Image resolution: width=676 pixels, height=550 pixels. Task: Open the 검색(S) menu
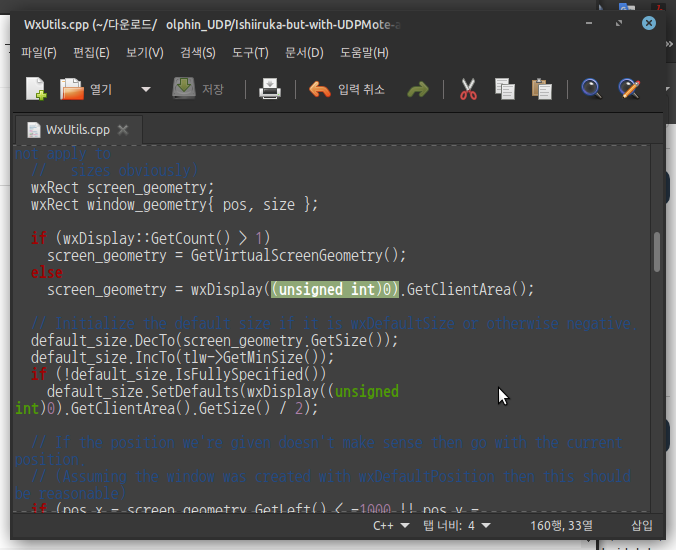[197, 53]
